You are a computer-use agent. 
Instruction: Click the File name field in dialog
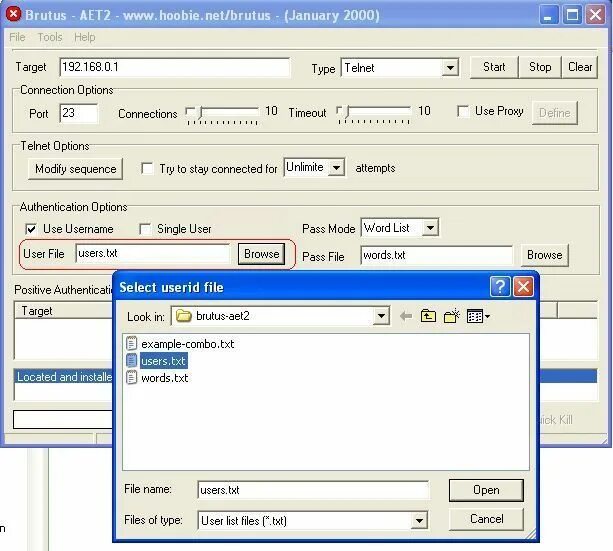pyautogui.click(x=313, y=490)
